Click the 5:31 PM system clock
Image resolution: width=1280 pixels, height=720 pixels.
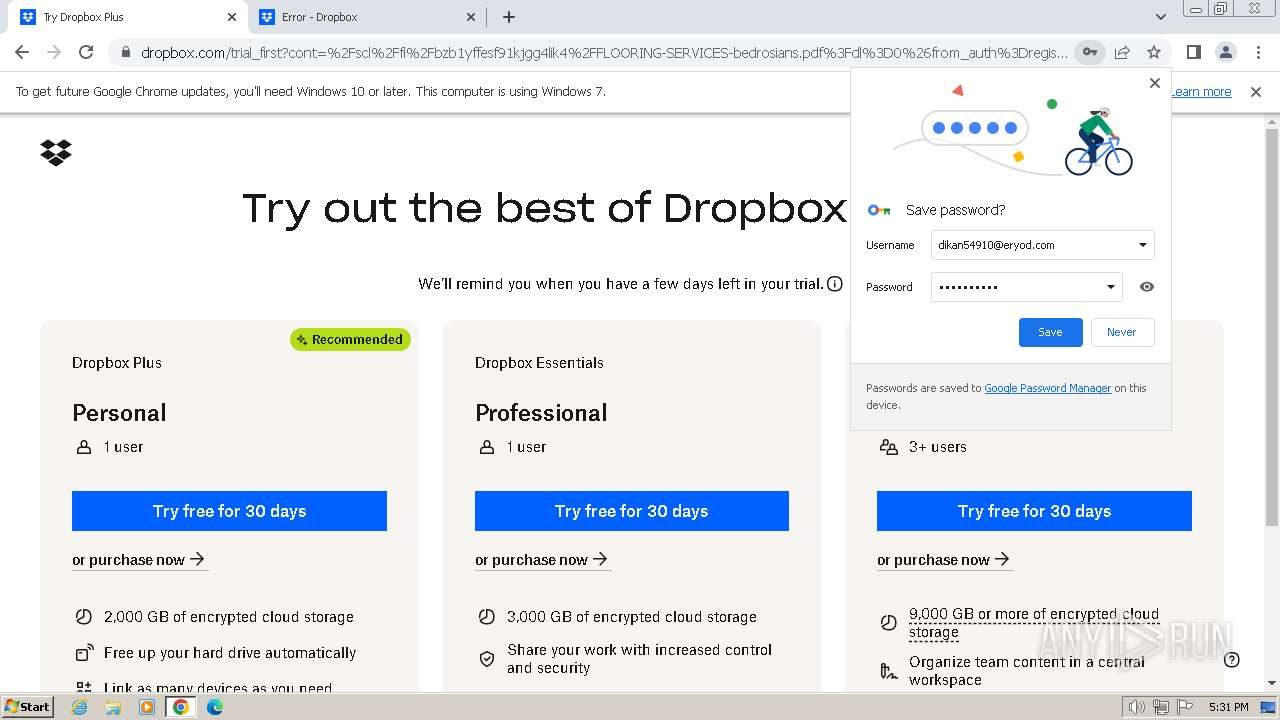point(1228,707)
